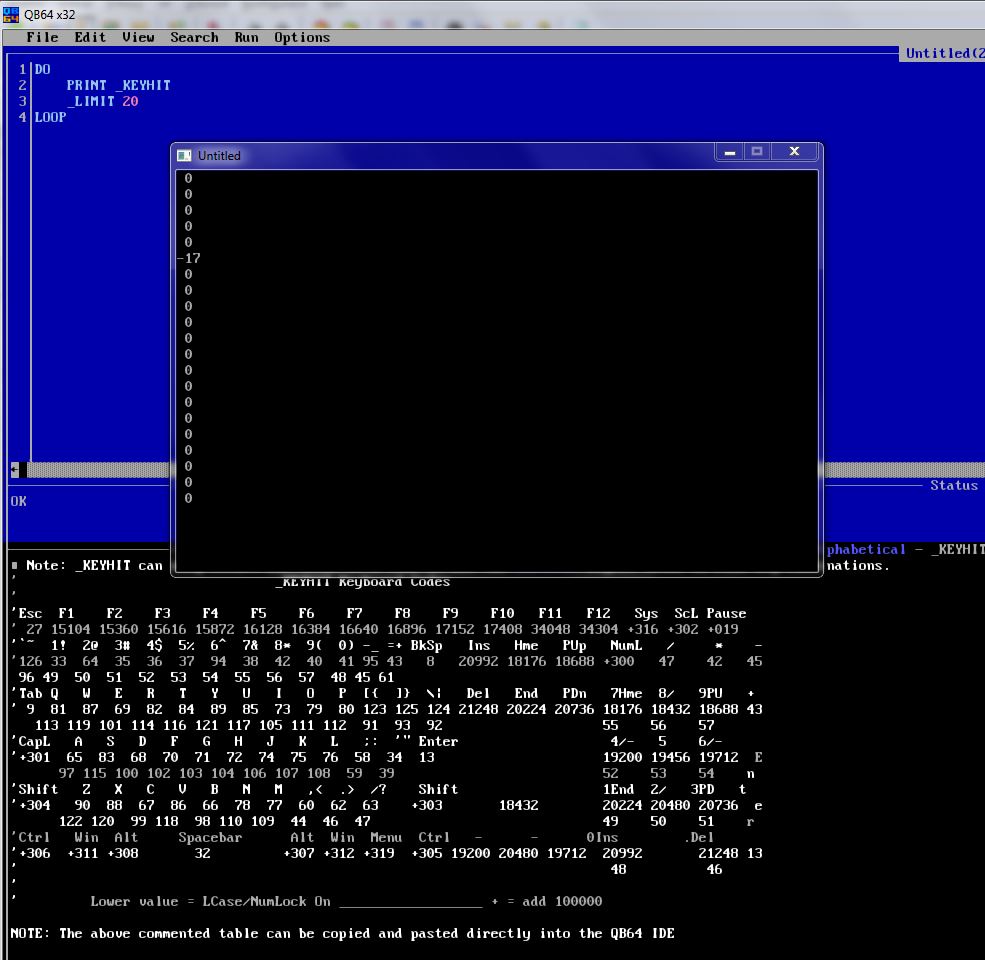
Task: Click line number 1 in the gutter
Action: click(23, 69)
